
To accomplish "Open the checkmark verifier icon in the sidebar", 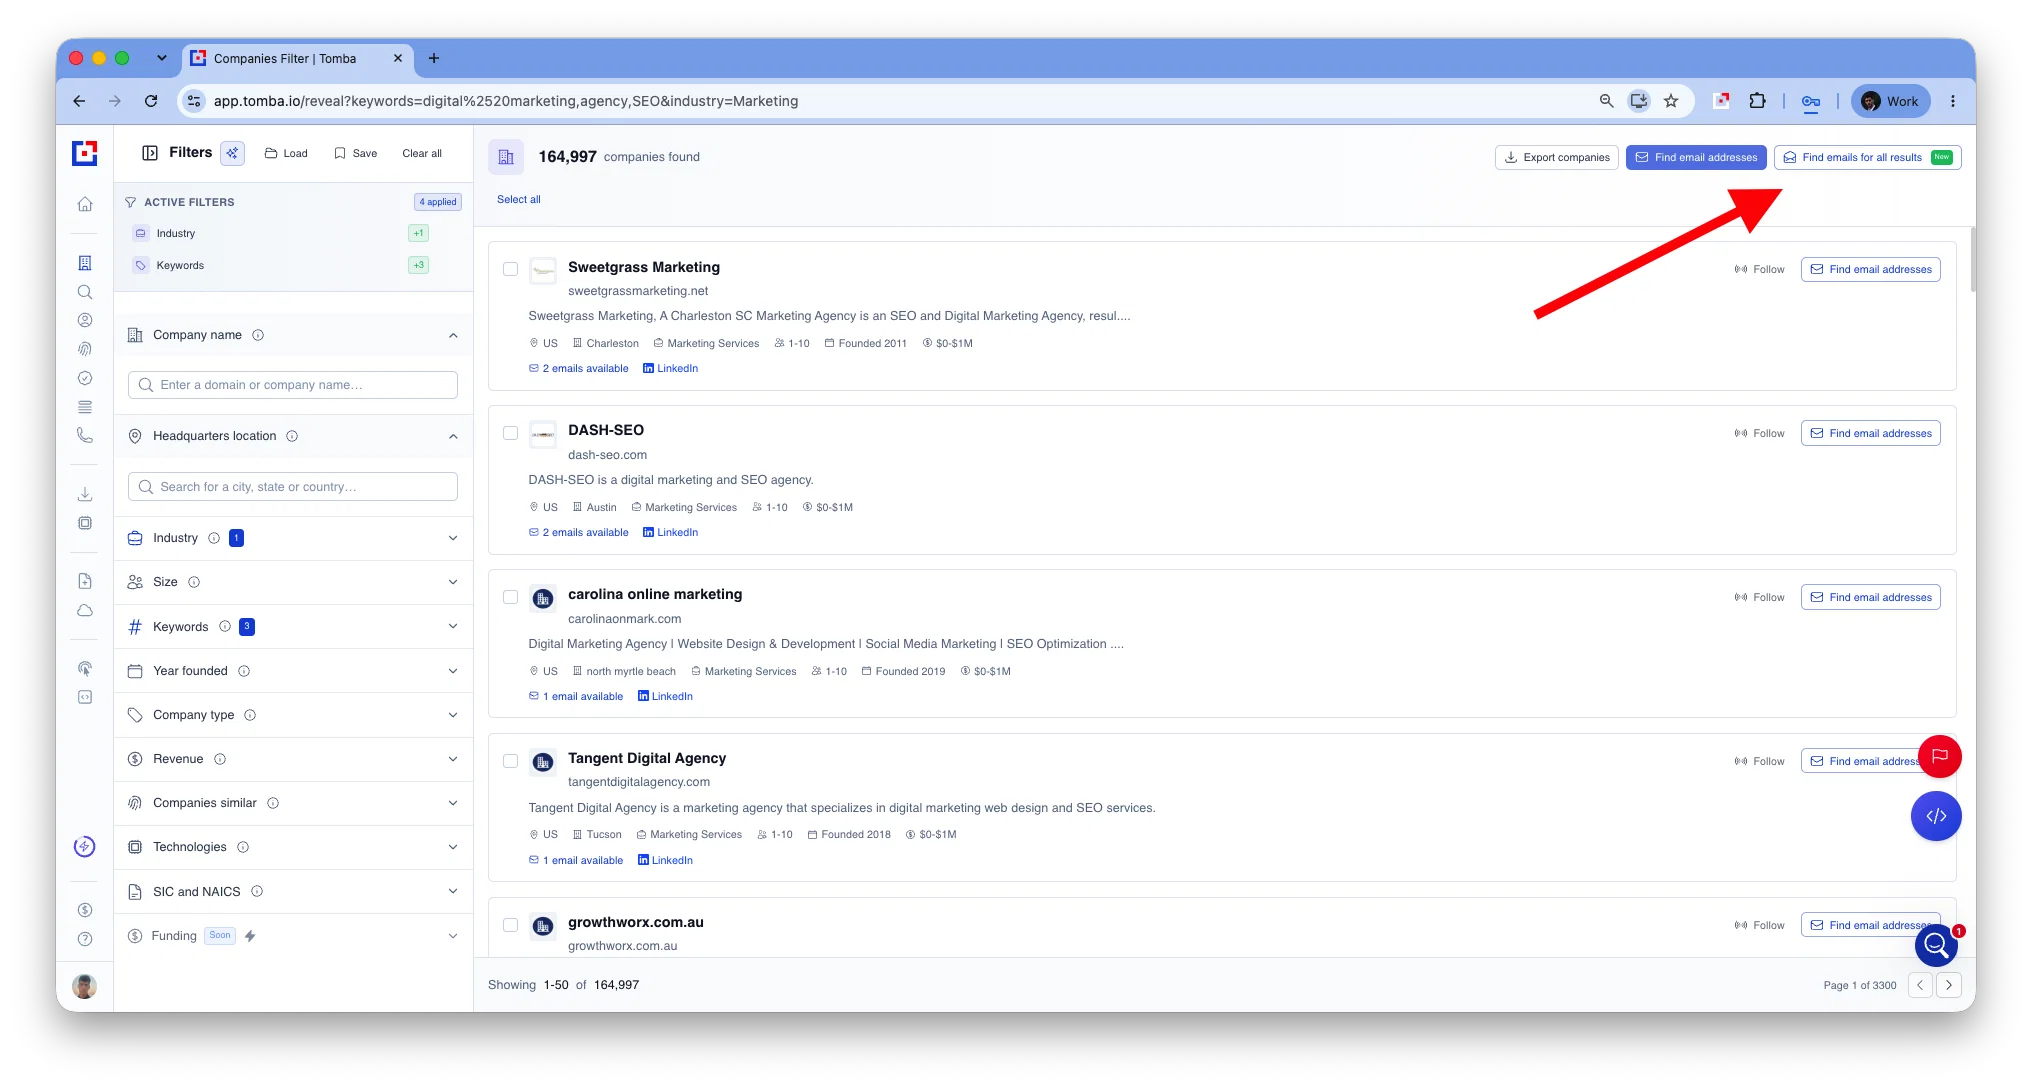I will 85,378.
